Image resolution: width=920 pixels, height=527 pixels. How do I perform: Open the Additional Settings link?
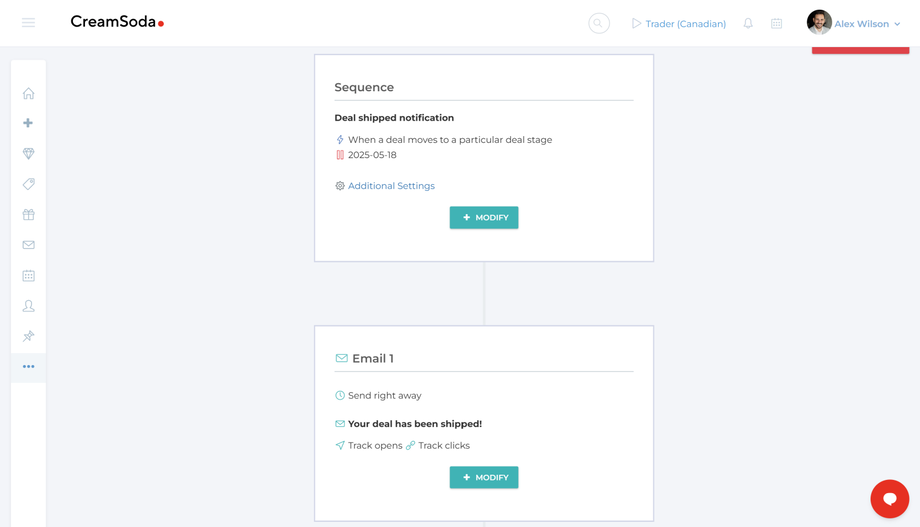point(391,186)
